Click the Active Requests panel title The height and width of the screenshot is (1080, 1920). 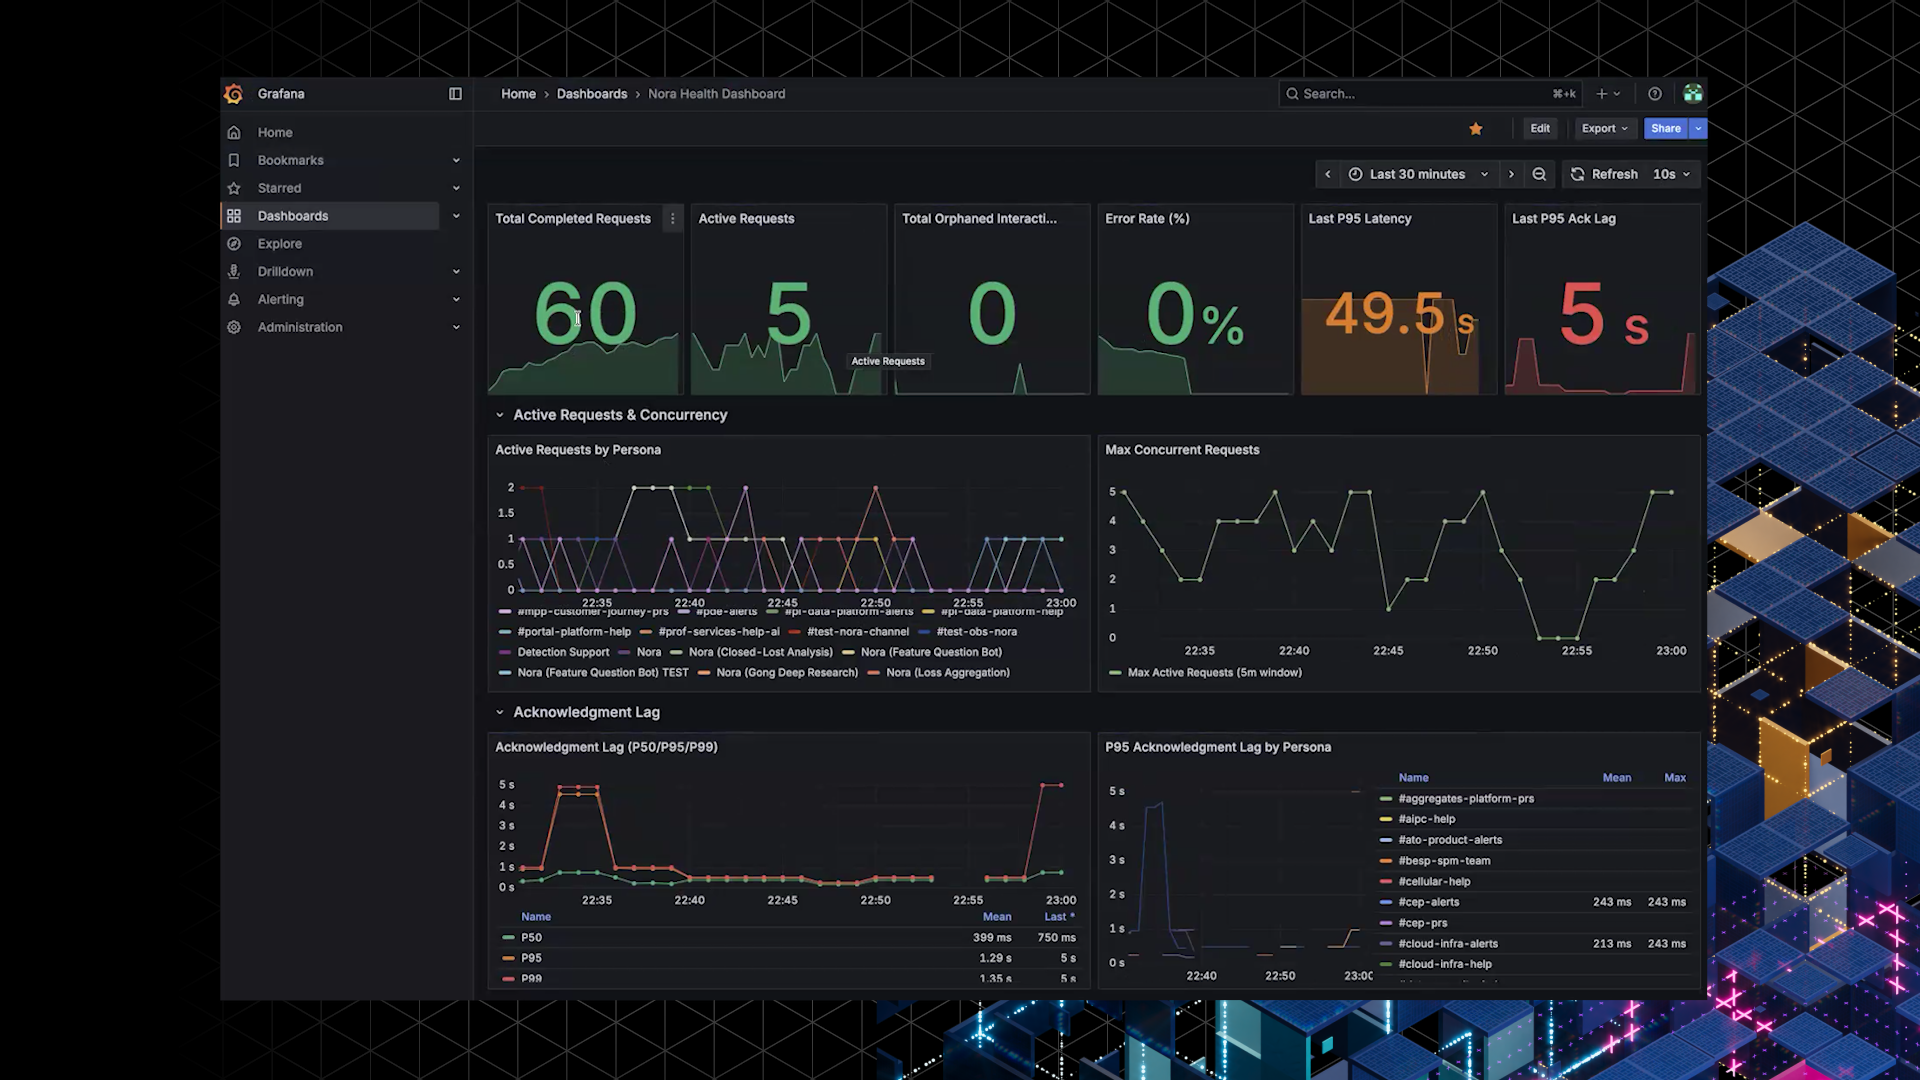tap(746, 219)
